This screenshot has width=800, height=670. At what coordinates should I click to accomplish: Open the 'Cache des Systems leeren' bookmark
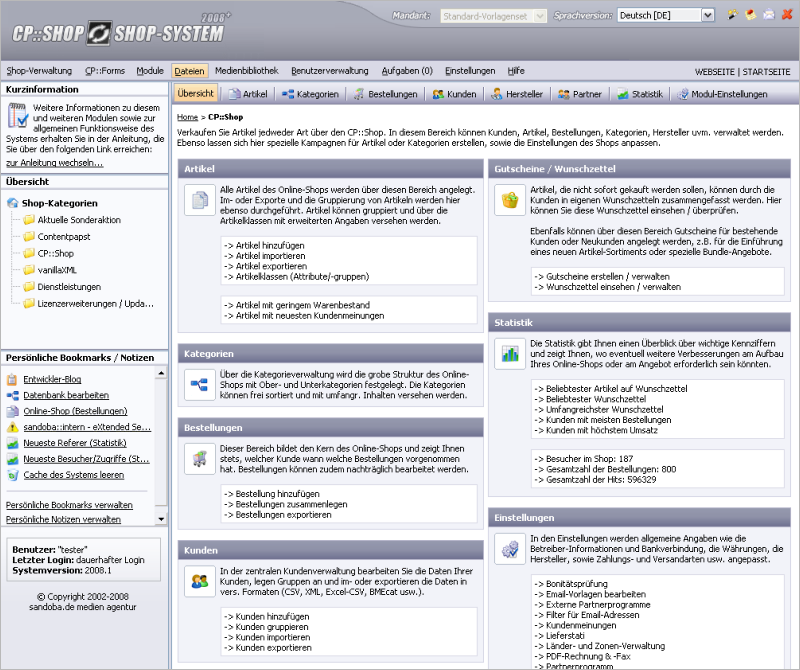point(73,475)
